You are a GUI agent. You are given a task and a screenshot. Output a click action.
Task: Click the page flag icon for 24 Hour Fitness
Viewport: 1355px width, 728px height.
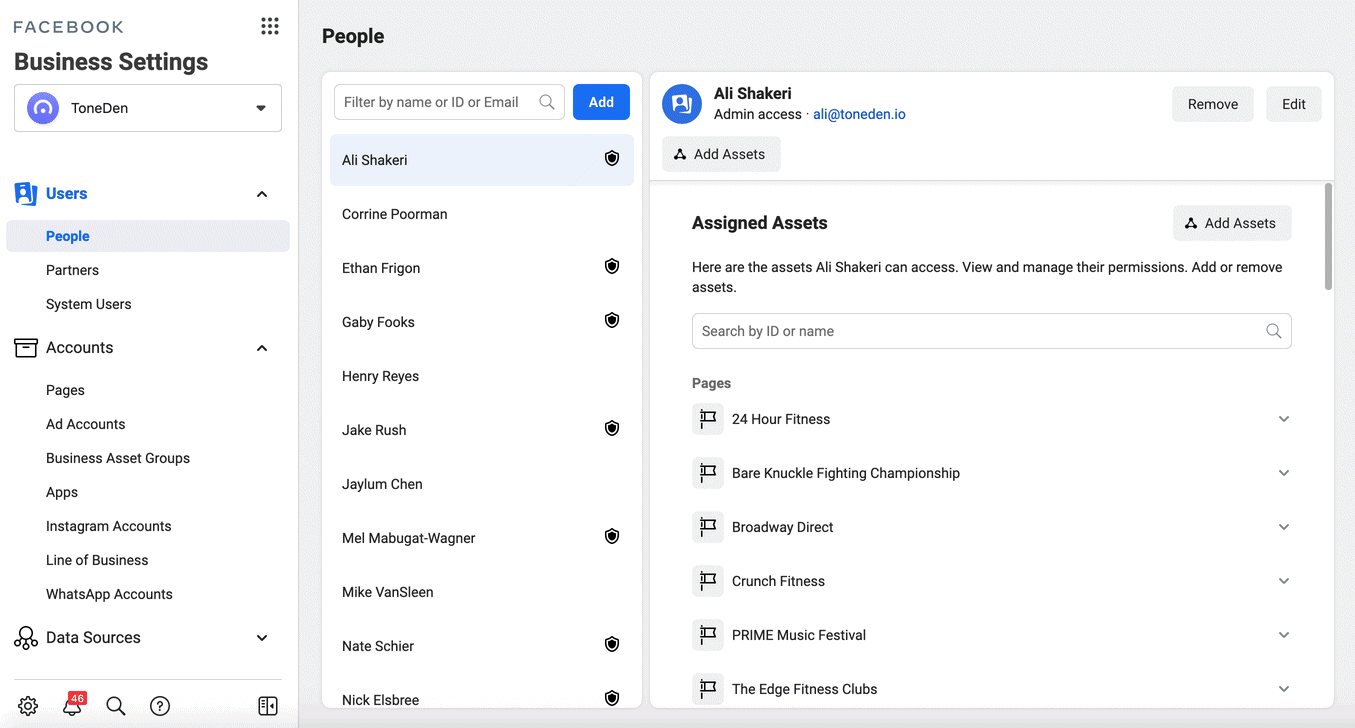708,419
